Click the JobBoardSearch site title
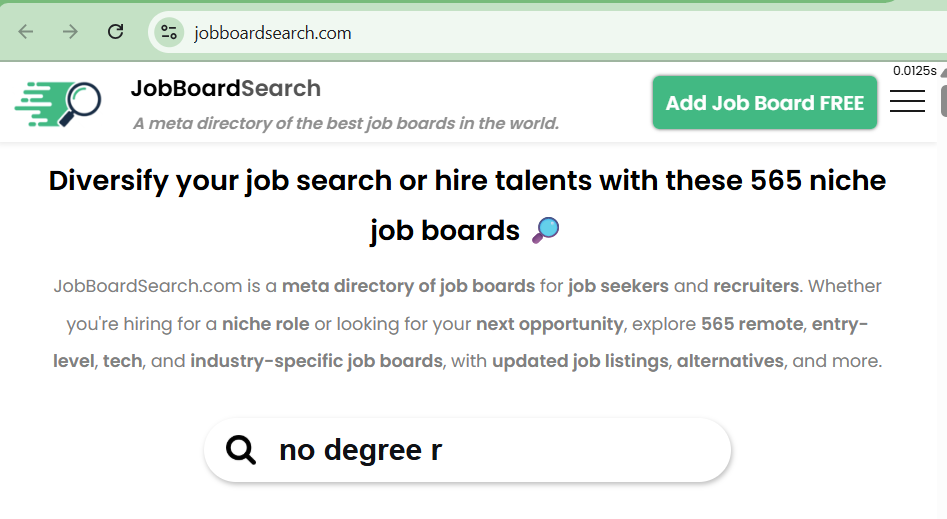 point(225,88)
